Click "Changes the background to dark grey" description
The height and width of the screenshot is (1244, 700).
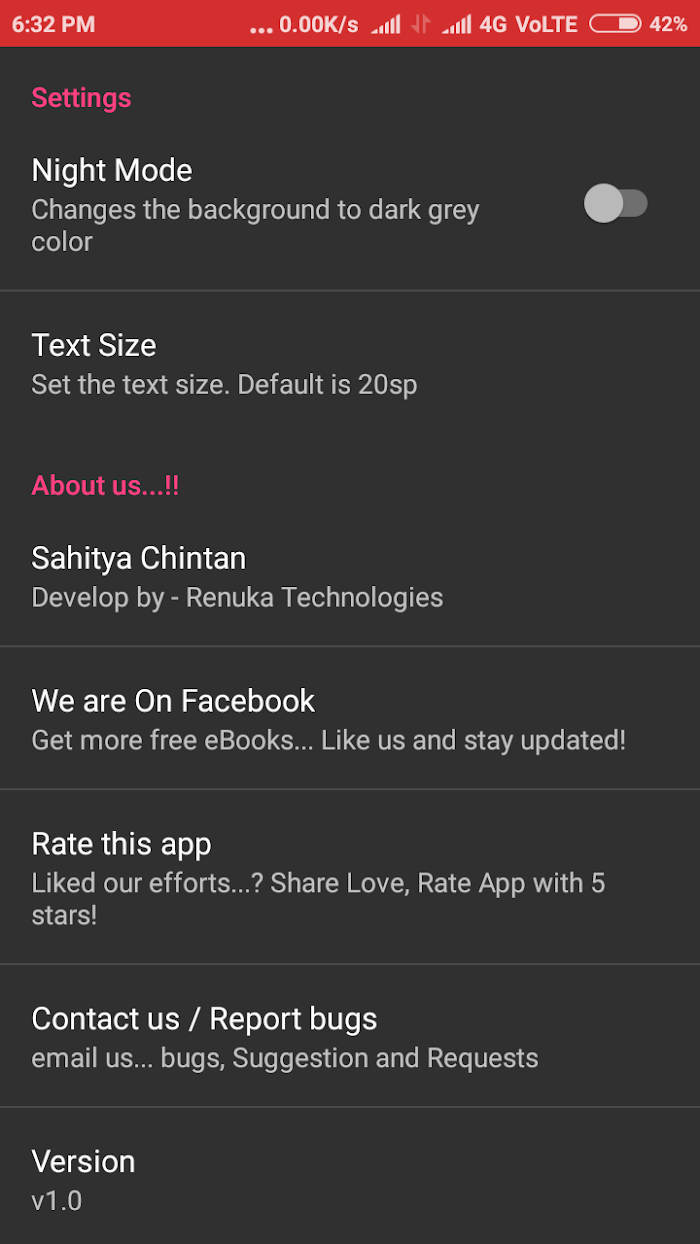(x=256, y=210)
